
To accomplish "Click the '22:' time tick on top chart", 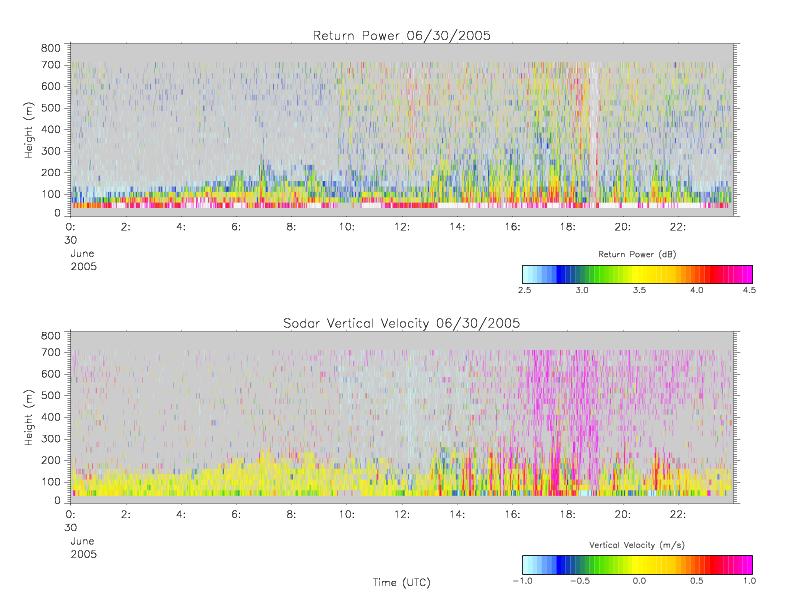I will [678, 227].
